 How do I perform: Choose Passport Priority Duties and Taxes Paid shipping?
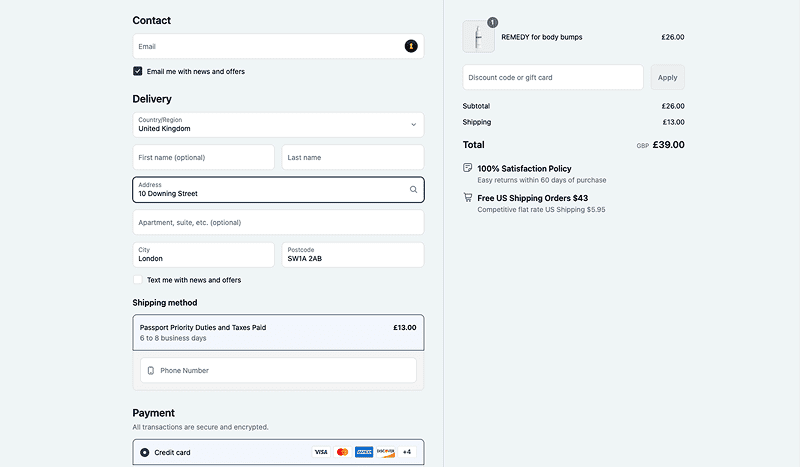click(x=278, y=332)
